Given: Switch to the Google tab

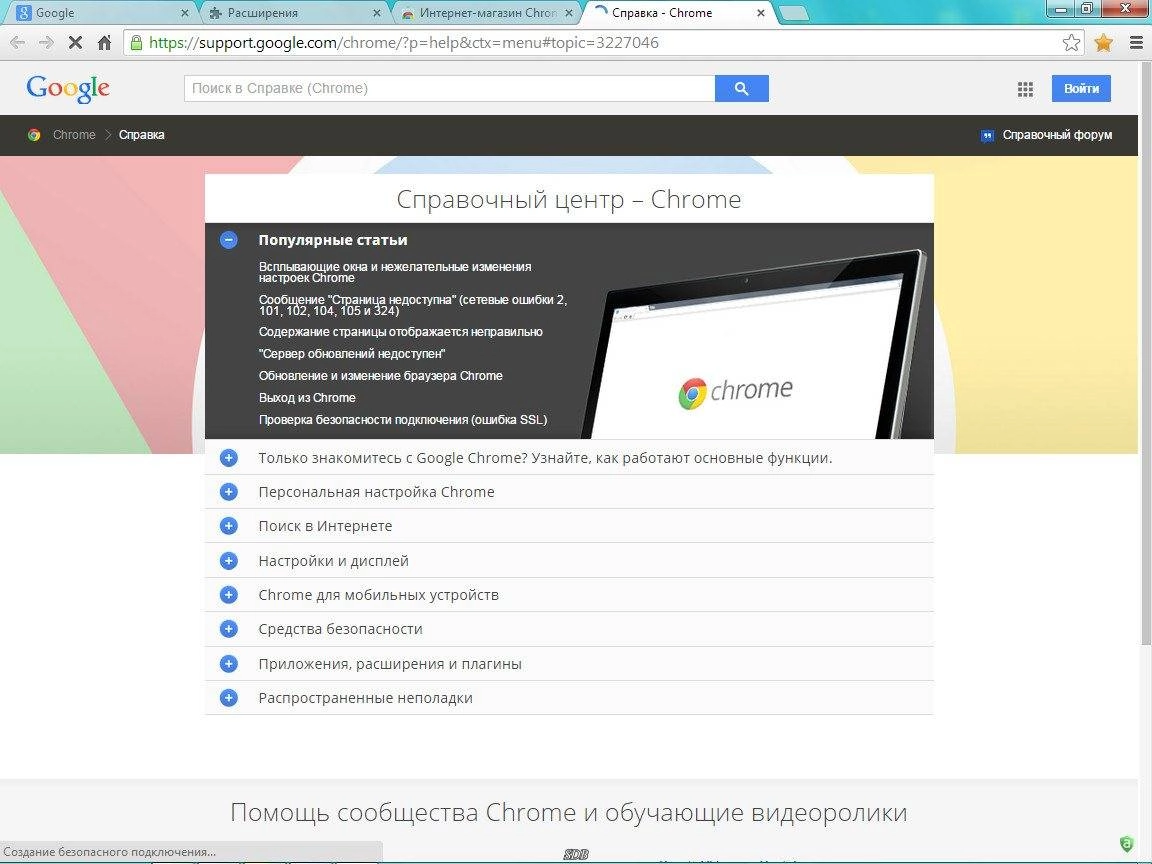Looking at the screenshot, I should coord(103,13).
